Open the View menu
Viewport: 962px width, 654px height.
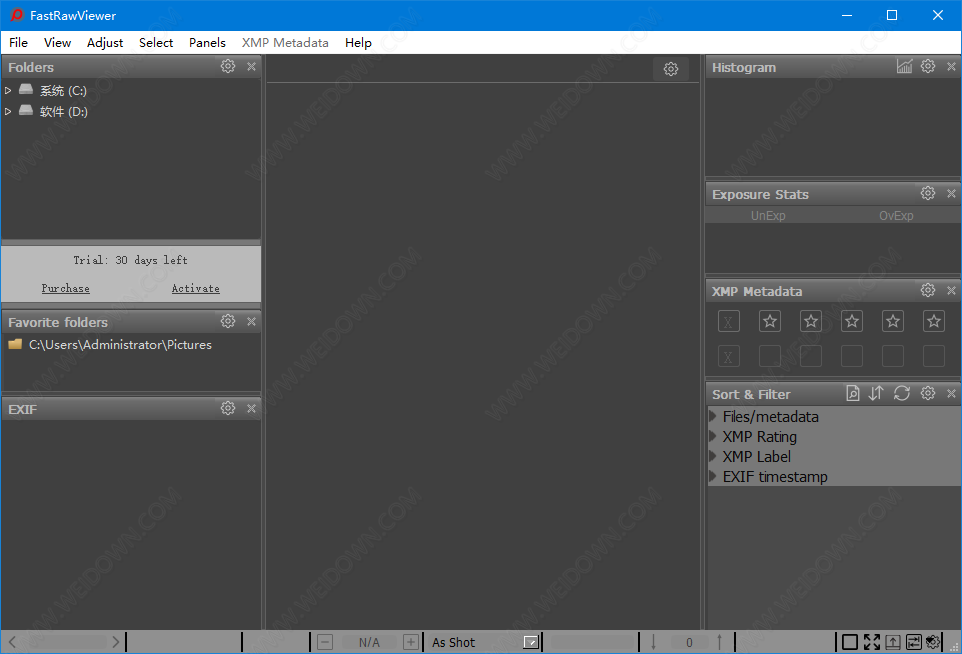click(57, 42)
